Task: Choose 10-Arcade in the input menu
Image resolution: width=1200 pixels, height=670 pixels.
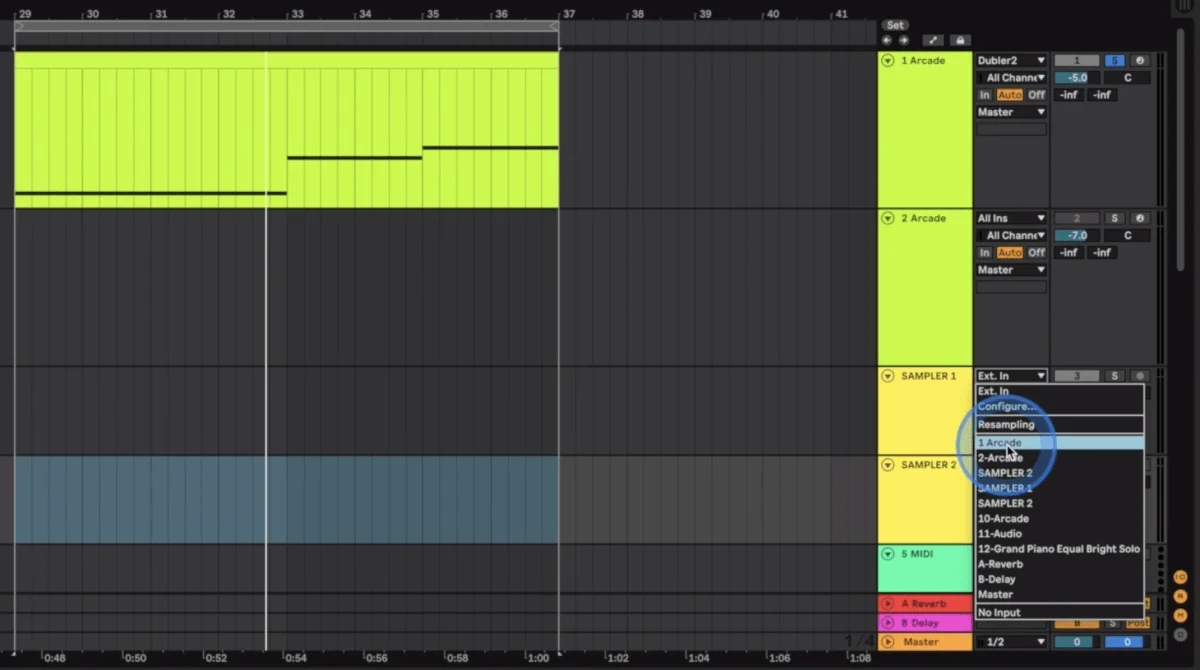Action: click(1059, 519)
